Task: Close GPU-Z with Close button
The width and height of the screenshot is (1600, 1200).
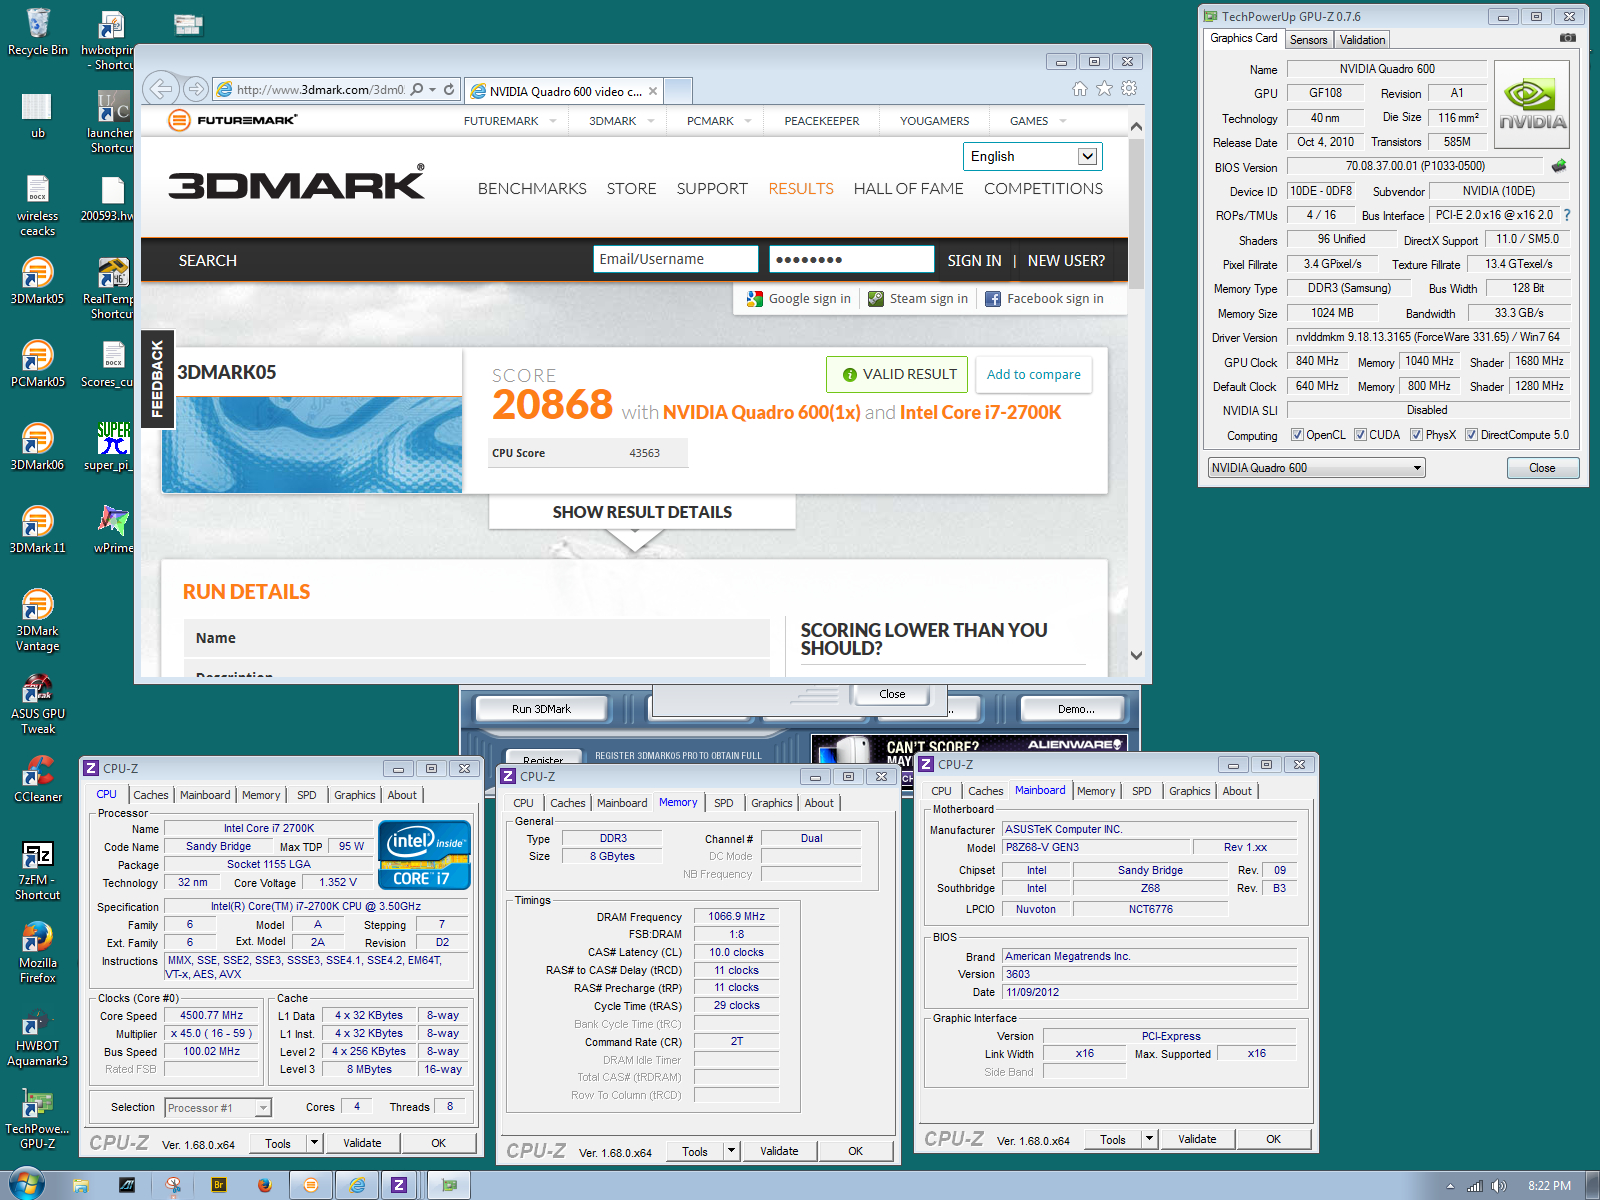Action: point(1542,468)
